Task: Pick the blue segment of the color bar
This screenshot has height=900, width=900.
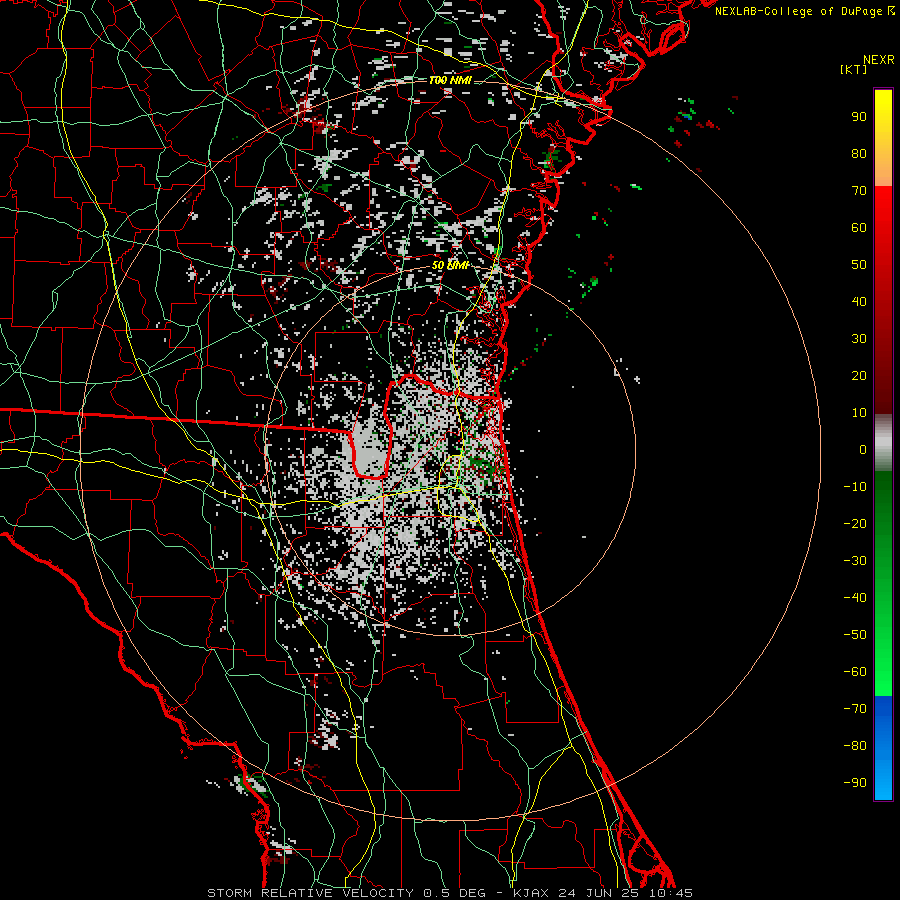Action: [883, 747]
